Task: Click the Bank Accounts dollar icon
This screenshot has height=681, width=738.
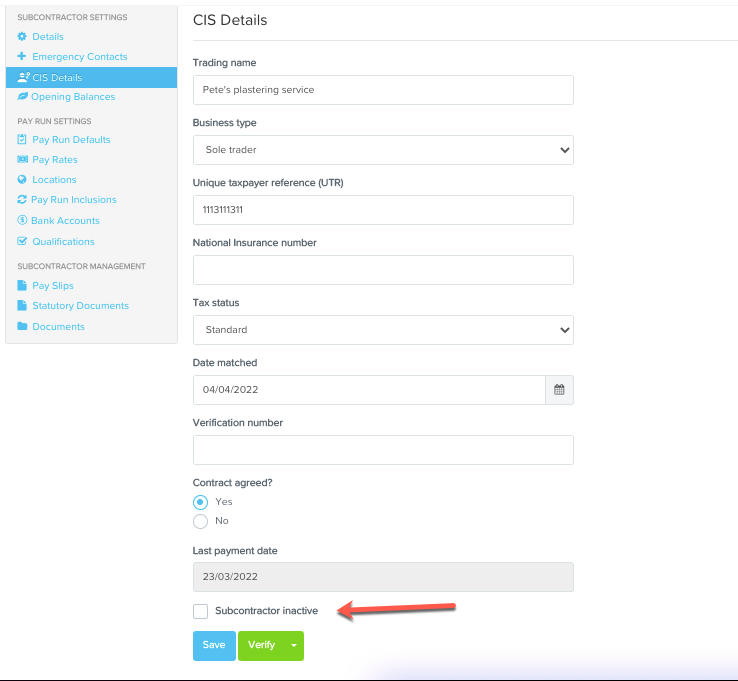Action: click(x=22, y=221)
